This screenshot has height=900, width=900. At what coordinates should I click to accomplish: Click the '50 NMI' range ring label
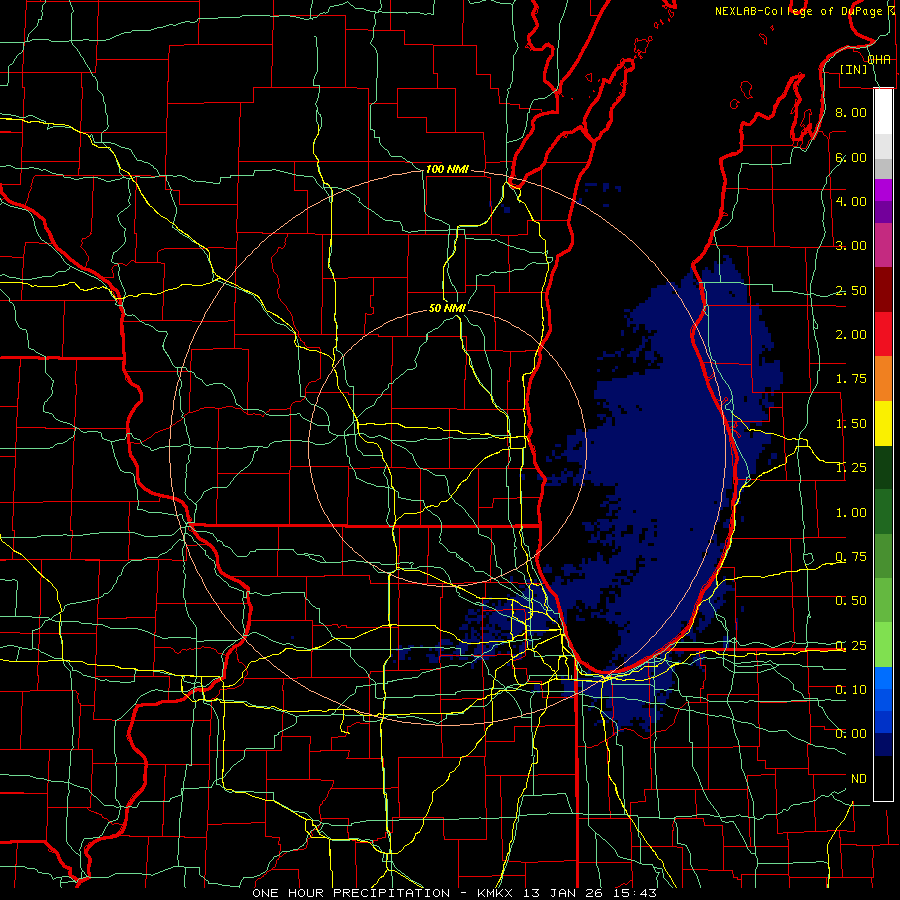(x=447, y=308)
